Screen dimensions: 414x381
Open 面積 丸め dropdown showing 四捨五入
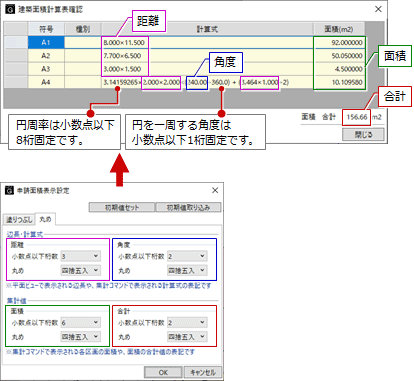[x=80, y=337]
